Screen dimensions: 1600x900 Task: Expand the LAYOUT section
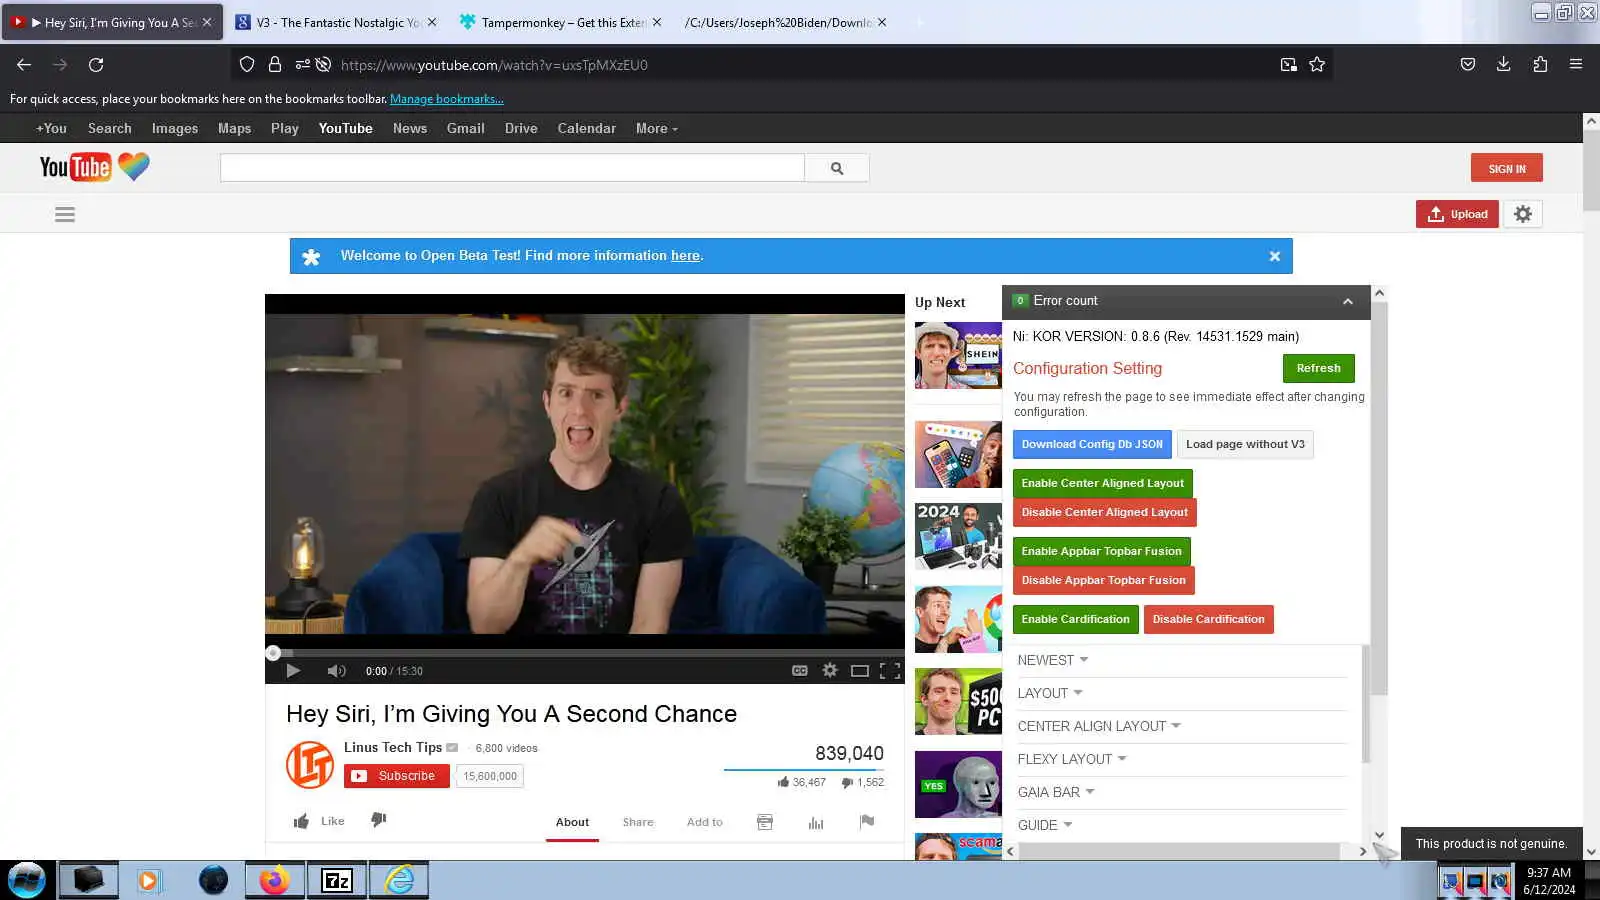click(1050, 693)
